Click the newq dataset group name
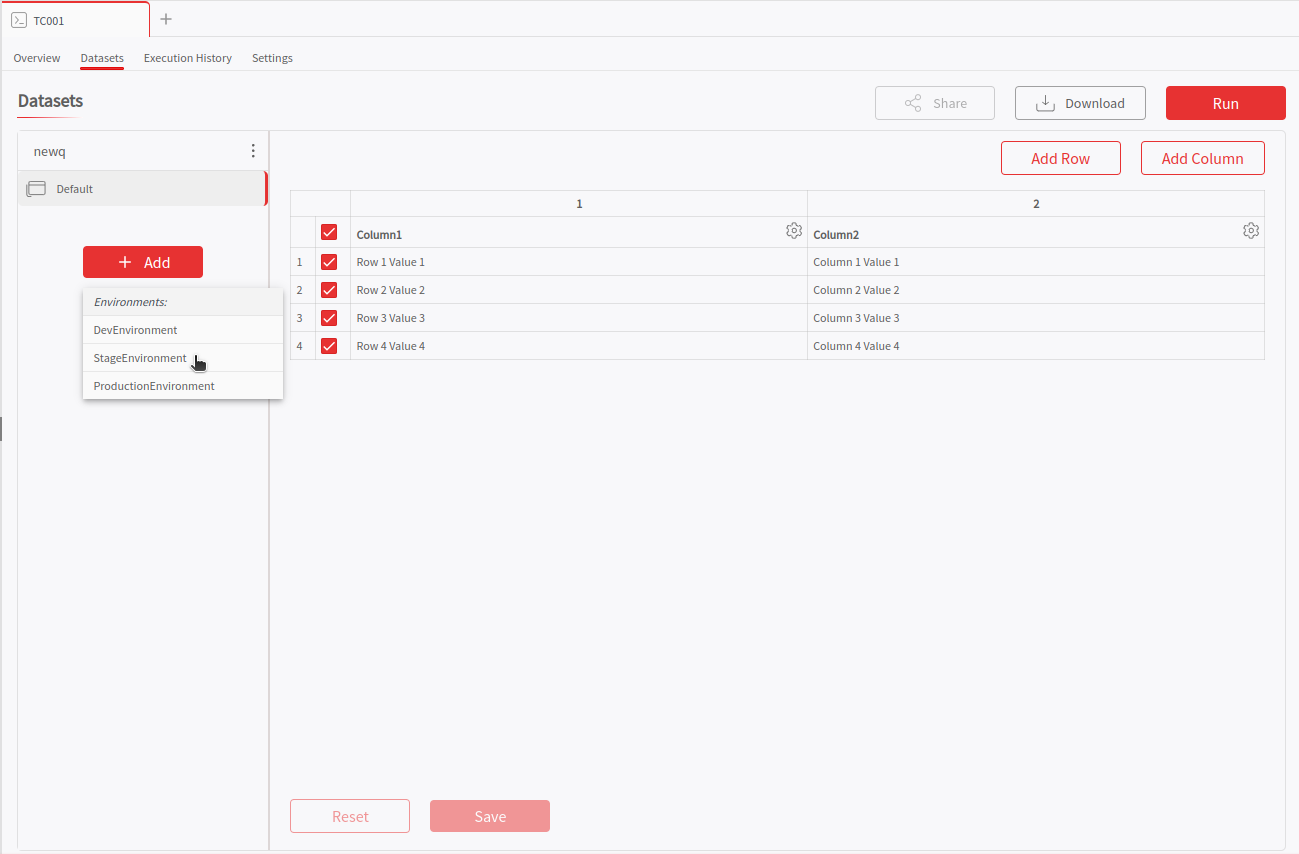This screenshot has height=854, width=1299. tap(50, 152)
